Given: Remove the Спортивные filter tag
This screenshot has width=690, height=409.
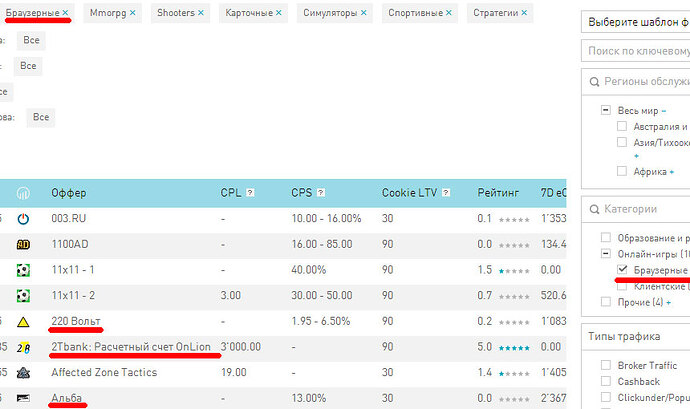Looking at the screenshot, I should pos(448,13).
